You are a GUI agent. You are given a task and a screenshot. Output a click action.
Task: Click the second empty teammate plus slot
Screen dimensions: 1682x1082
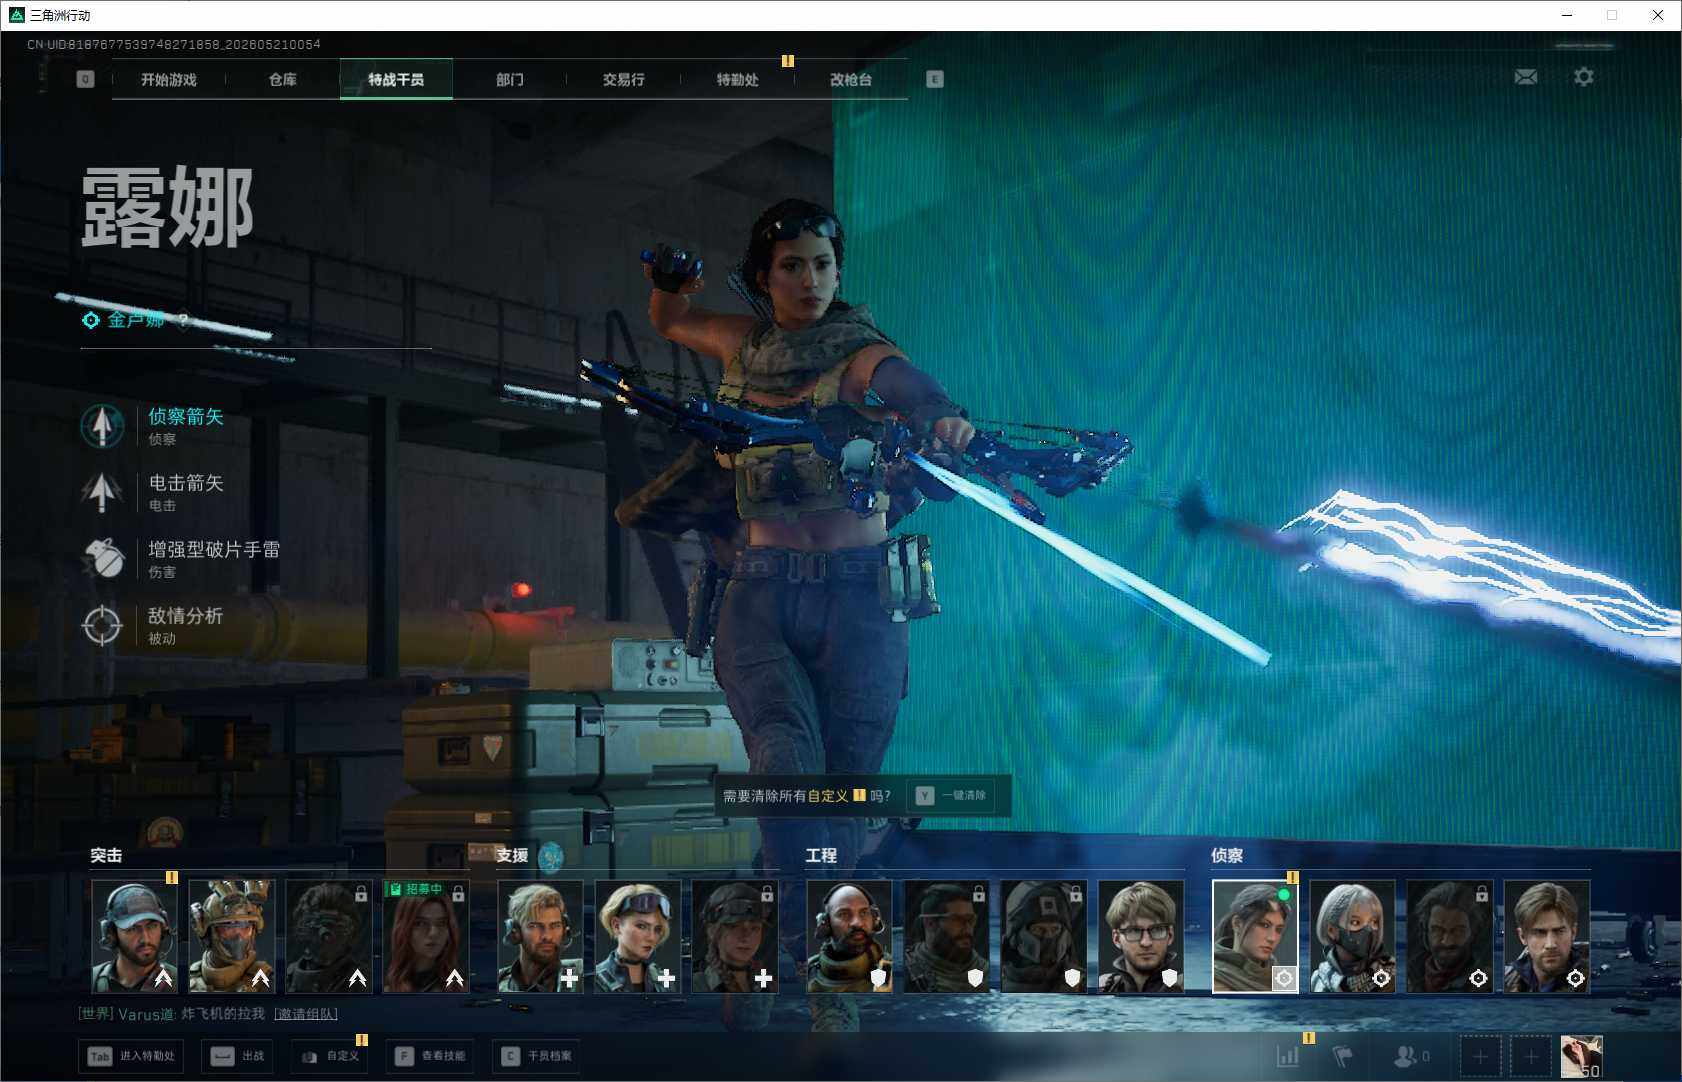pyautogui.click(x=1531, y=1056)
